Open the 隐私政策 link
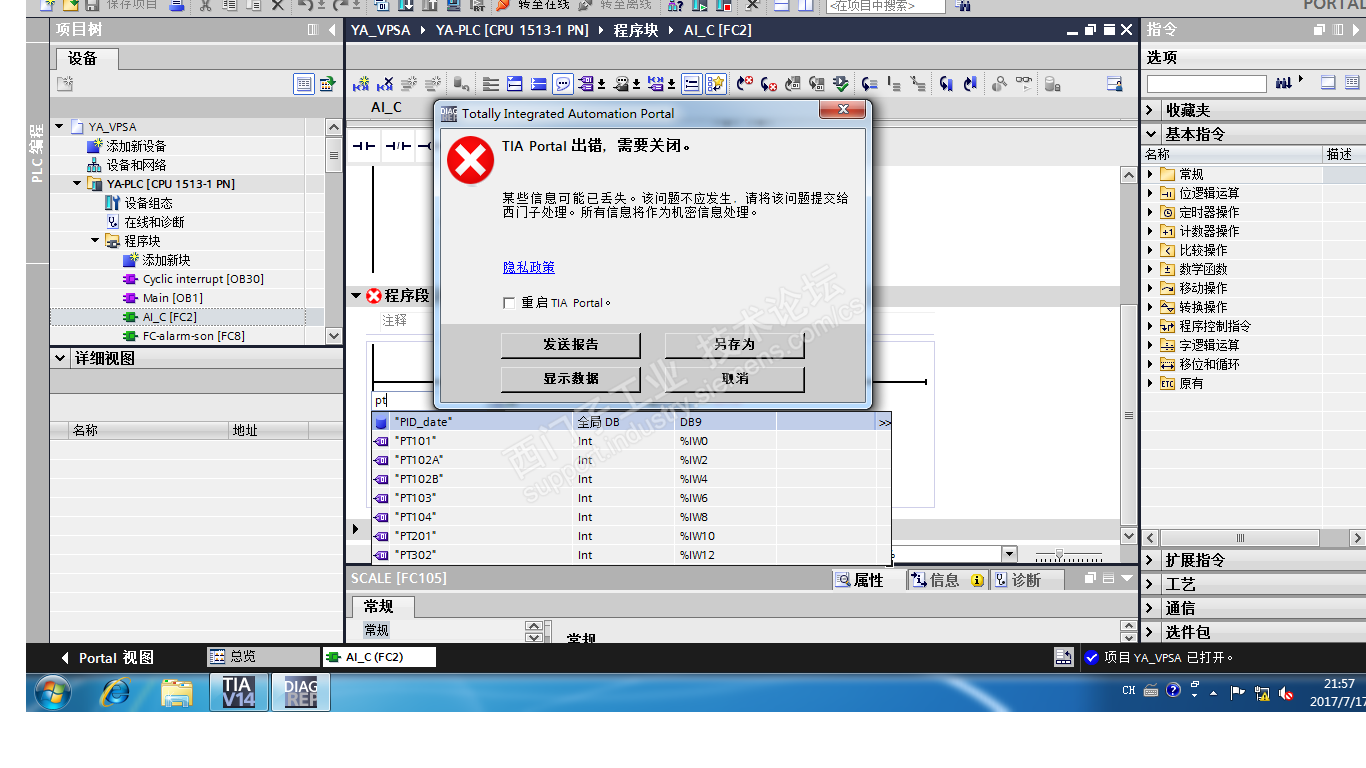 (529, 267)
